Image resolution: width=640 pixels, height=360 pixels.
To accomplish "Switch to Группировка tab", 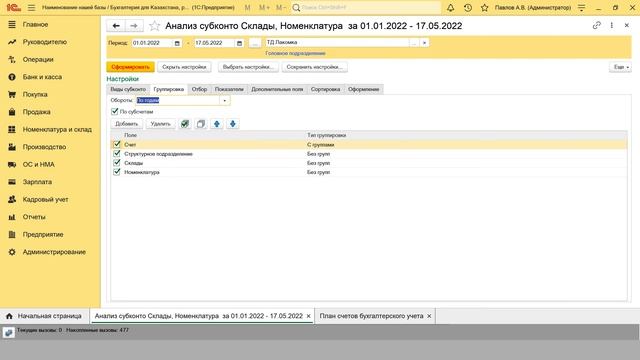I will tap(169, 89).
